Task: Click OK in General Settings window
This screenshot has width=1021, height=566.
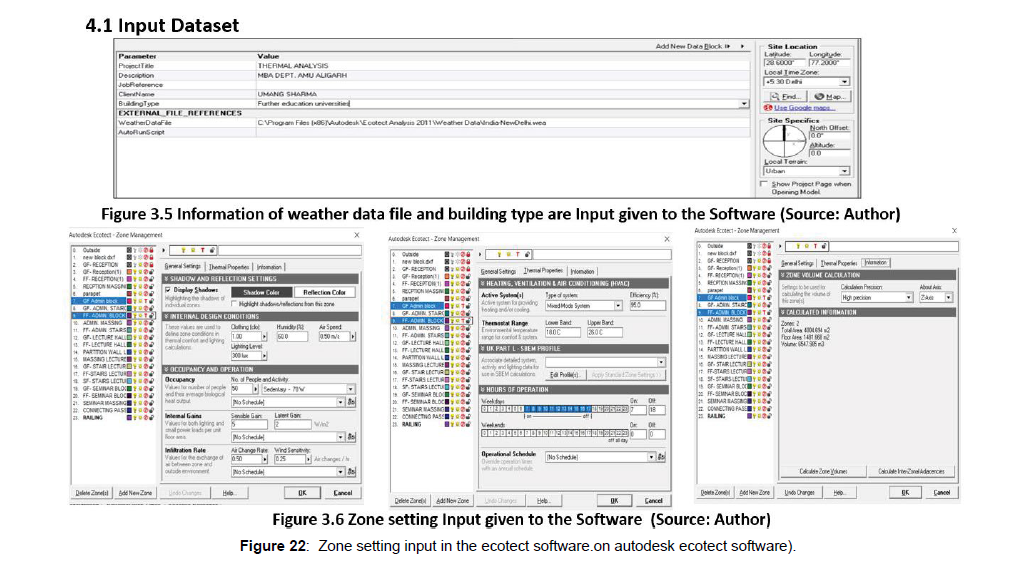Action: [302, 493]
